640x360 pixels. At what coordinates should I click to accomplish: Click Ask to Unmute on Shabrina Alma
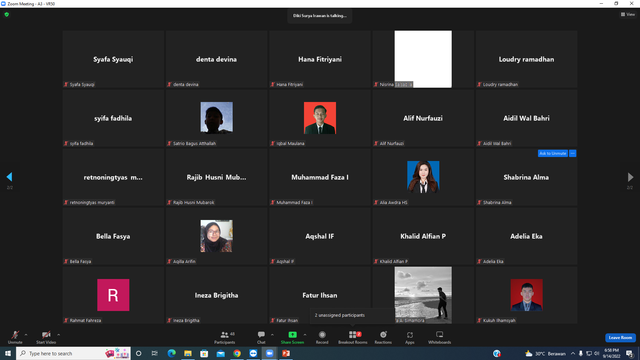[553, 153]
